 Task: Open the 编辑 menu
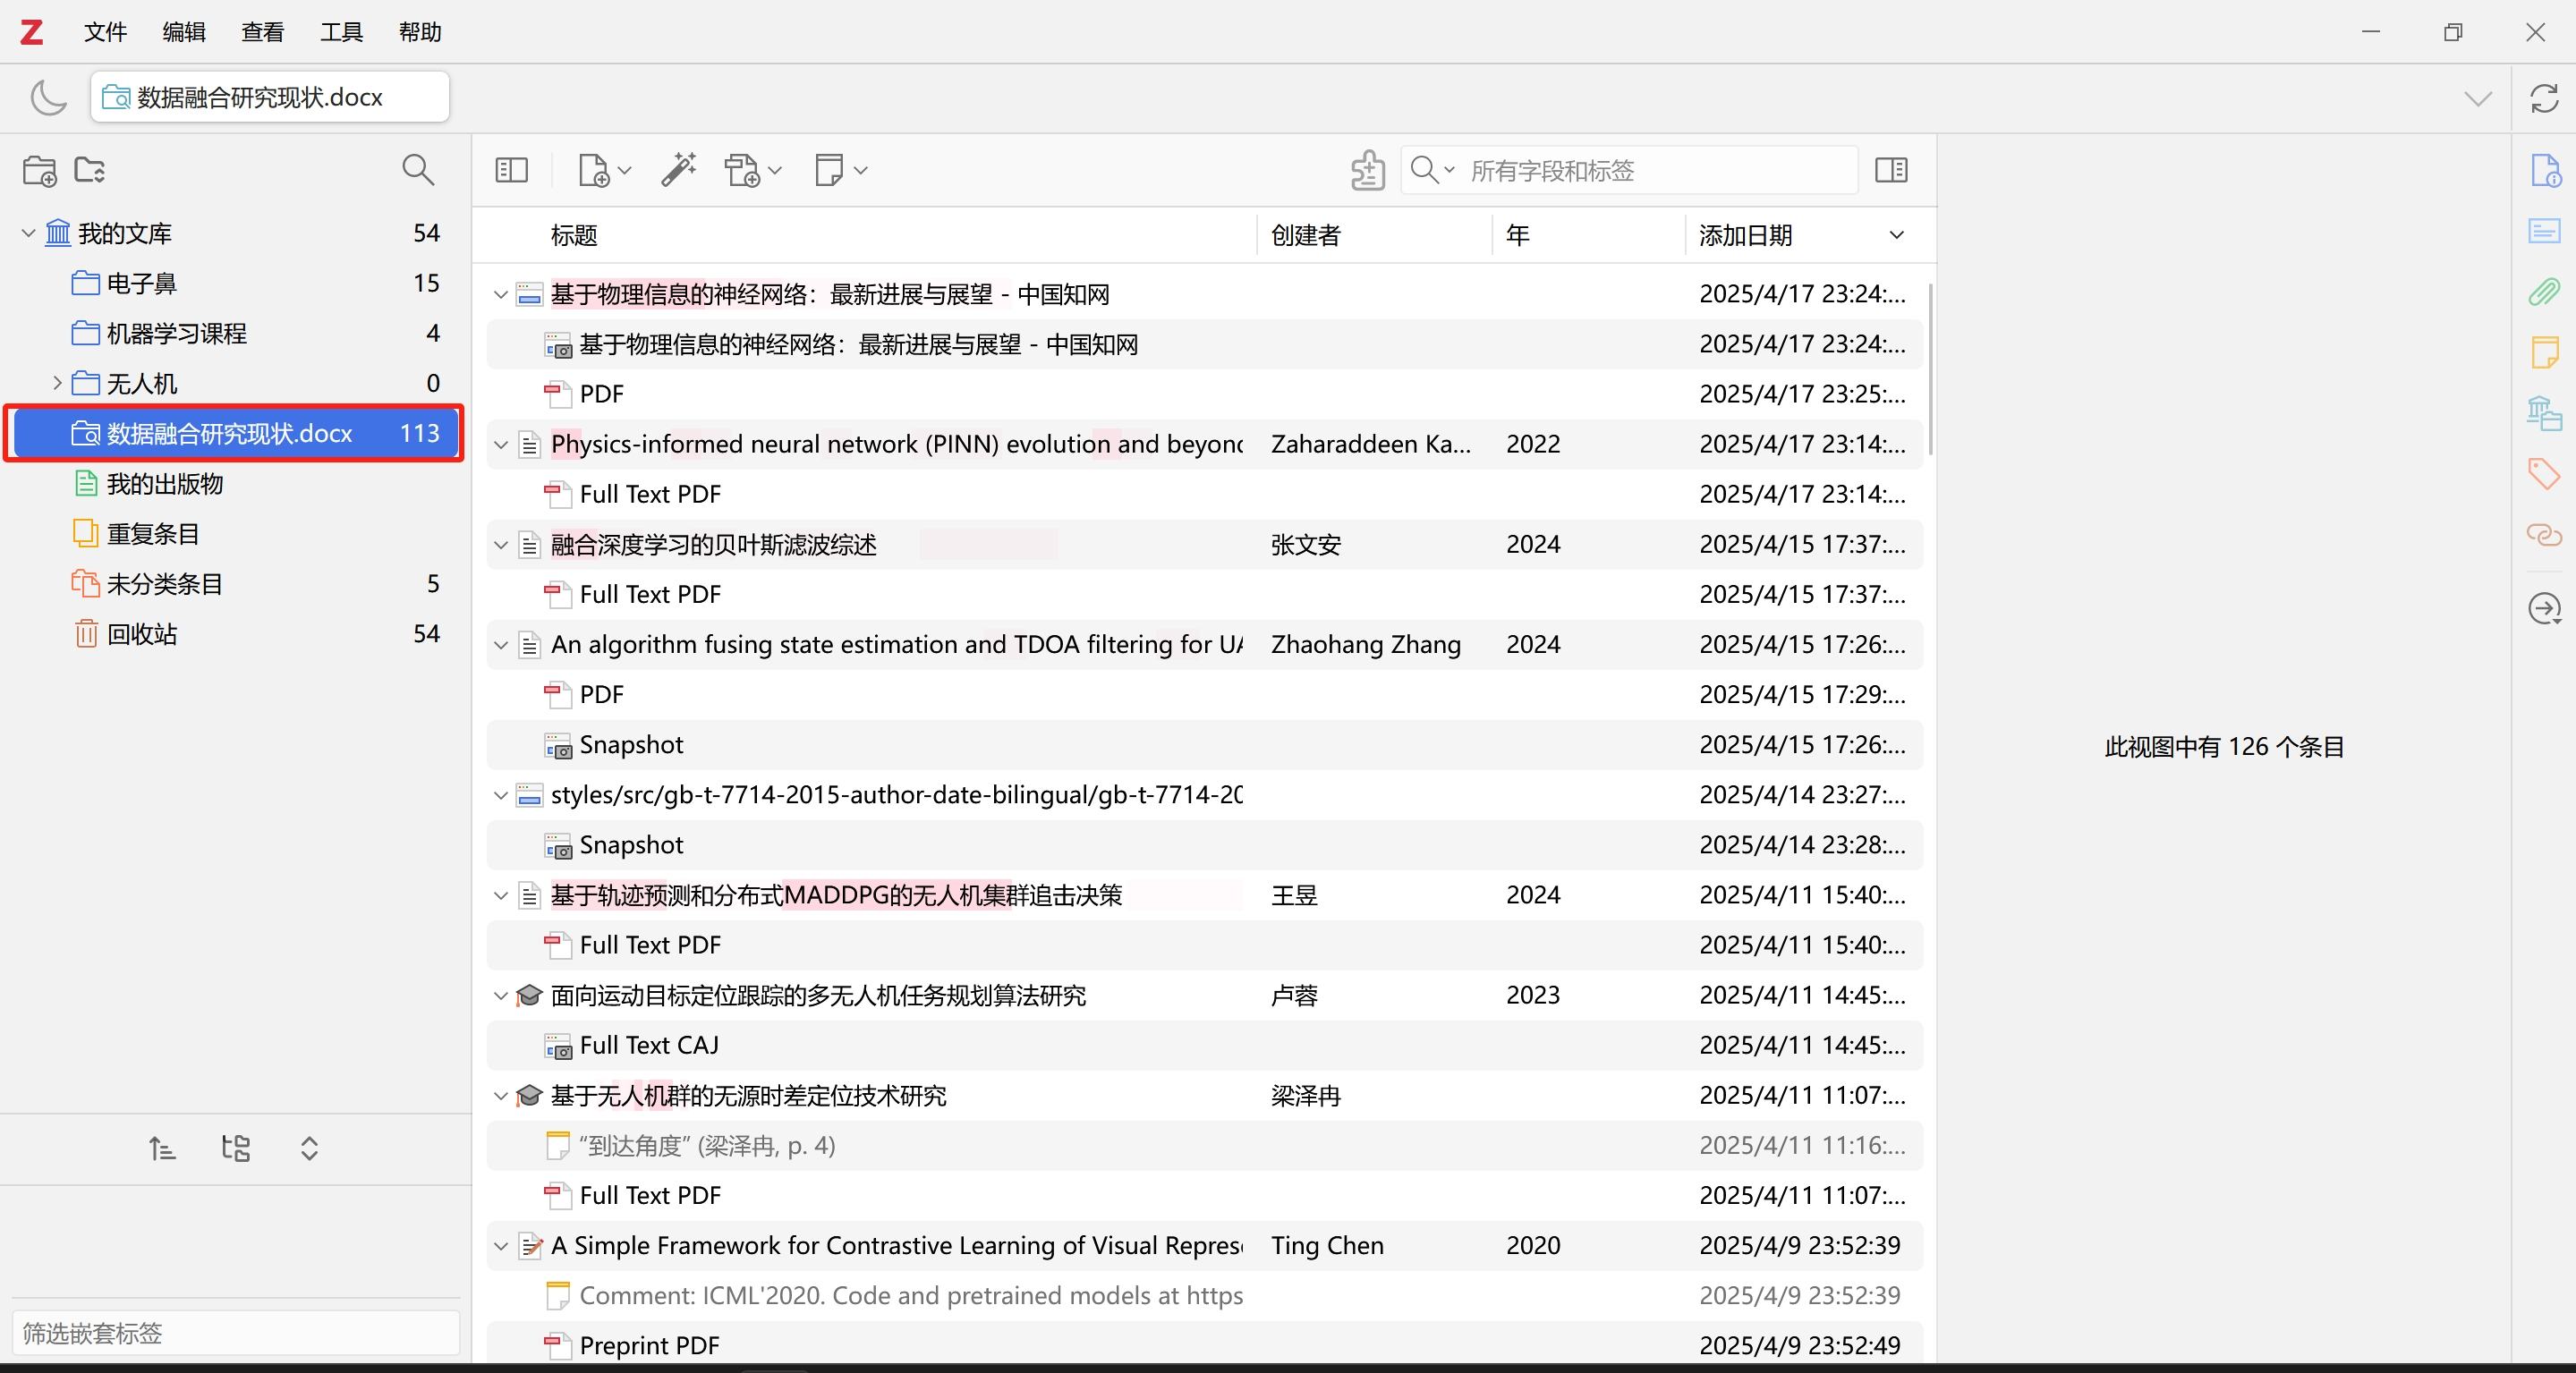pos(184,32)
